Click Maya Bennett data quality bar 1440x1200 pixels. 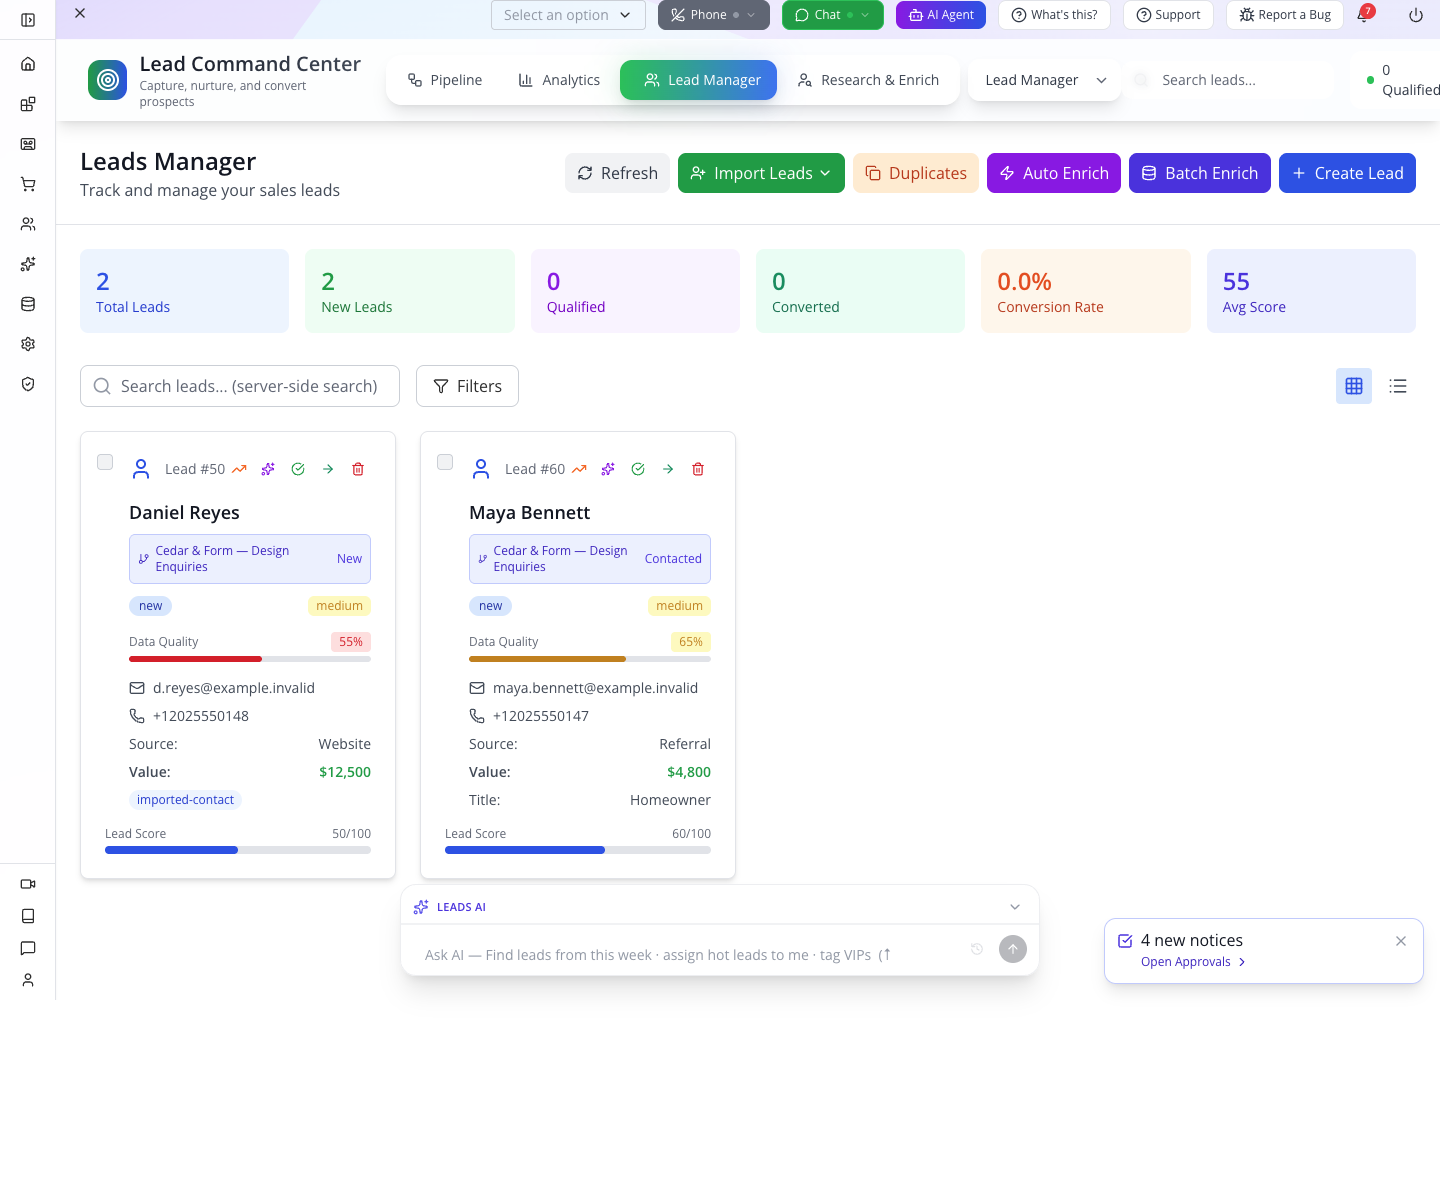coord(590,659)
